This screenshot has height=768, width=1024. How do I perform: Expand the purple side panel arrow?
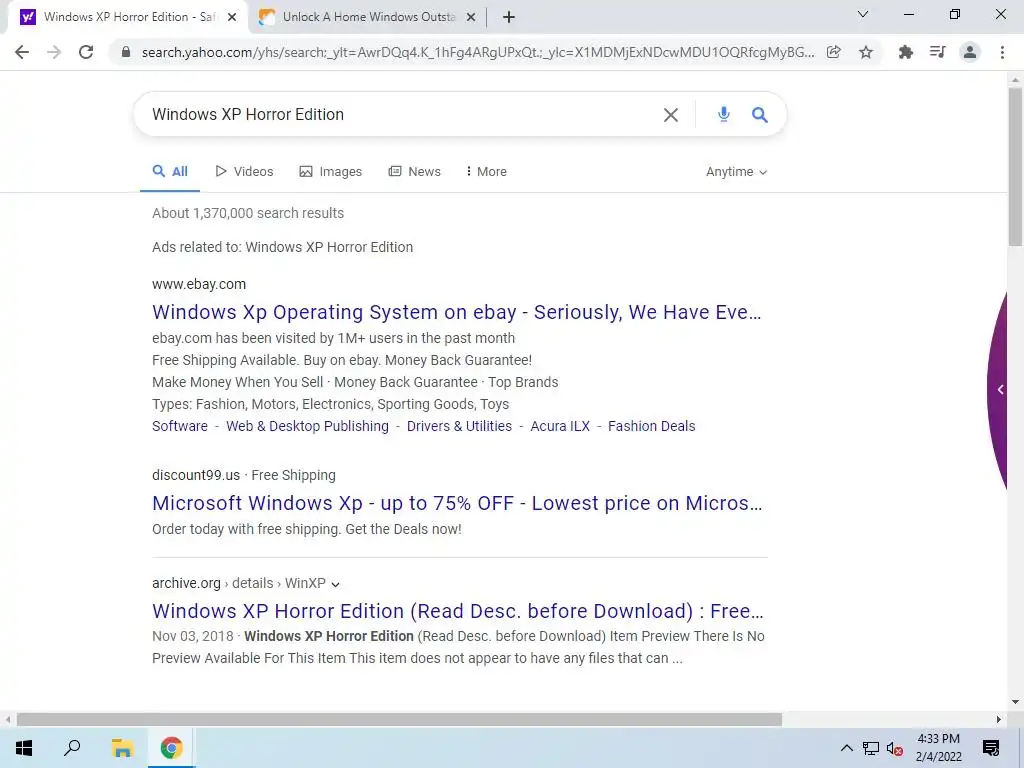click(1000, 390)
